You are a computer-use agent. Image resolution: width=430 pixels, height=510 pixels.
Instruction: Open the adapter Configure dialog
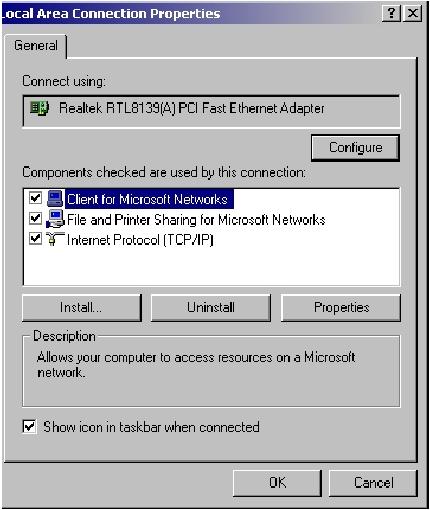pyautogui.click(x=355, y=148)
